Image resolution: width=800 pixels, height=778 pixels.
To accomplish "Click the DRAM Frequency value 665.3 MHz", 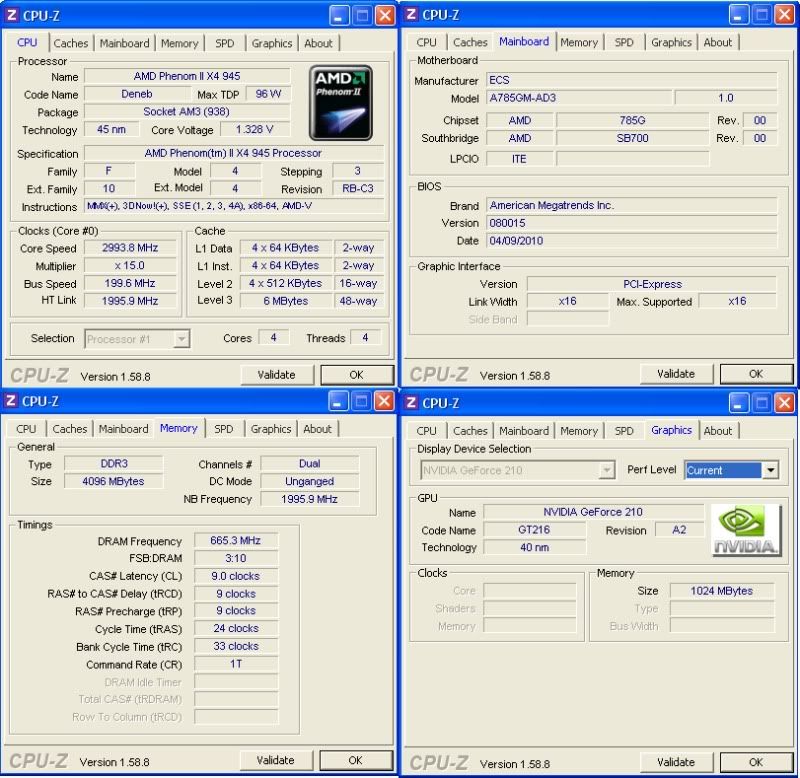I will pyautogui.click(x=236, y=540).
